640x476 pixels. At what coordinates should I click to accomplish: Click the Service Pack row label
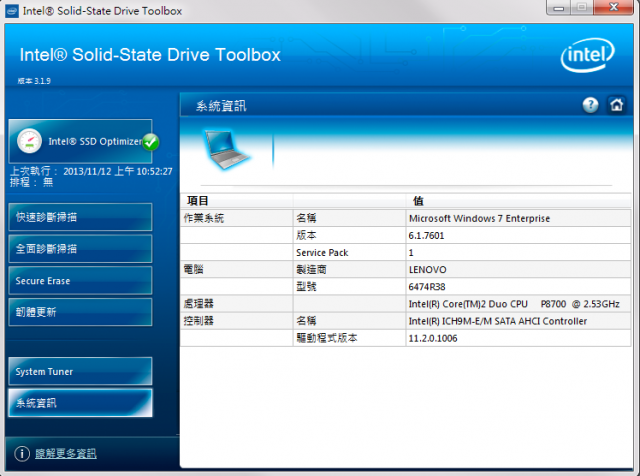349,253
